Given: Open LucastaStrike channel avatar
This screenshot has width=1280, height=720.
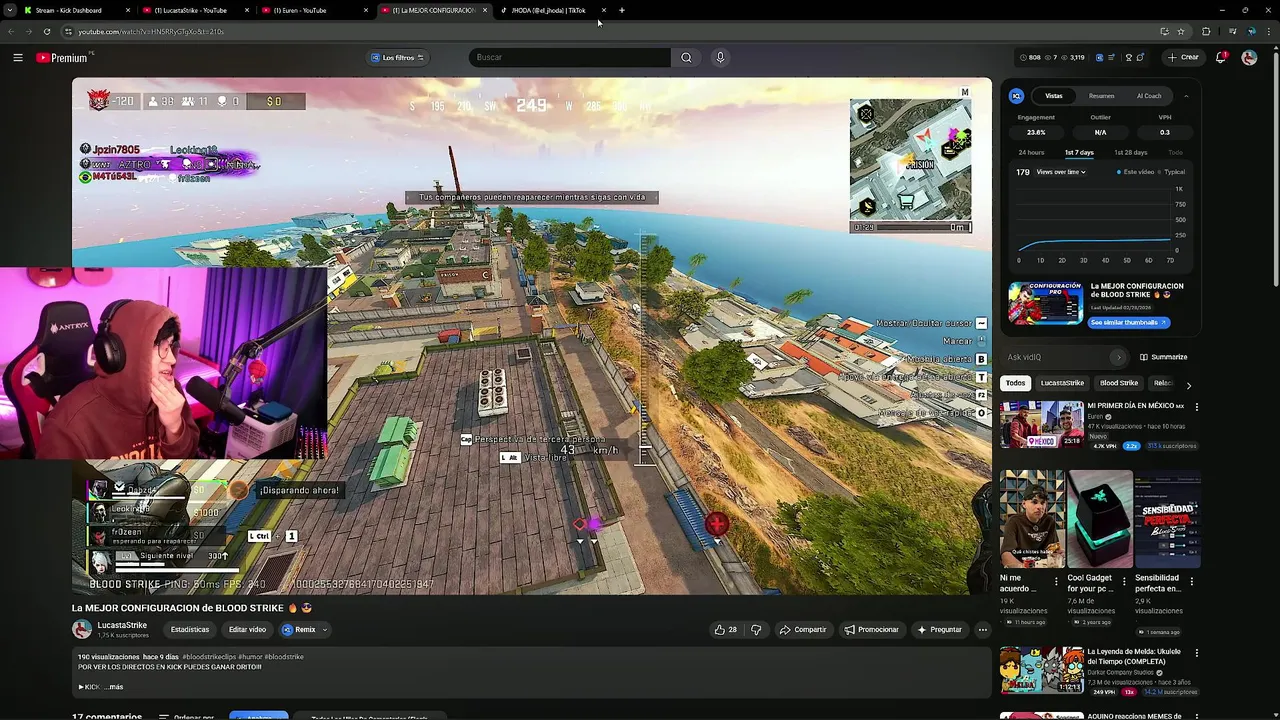Looking at the screenshot, I should coord(82,629).
